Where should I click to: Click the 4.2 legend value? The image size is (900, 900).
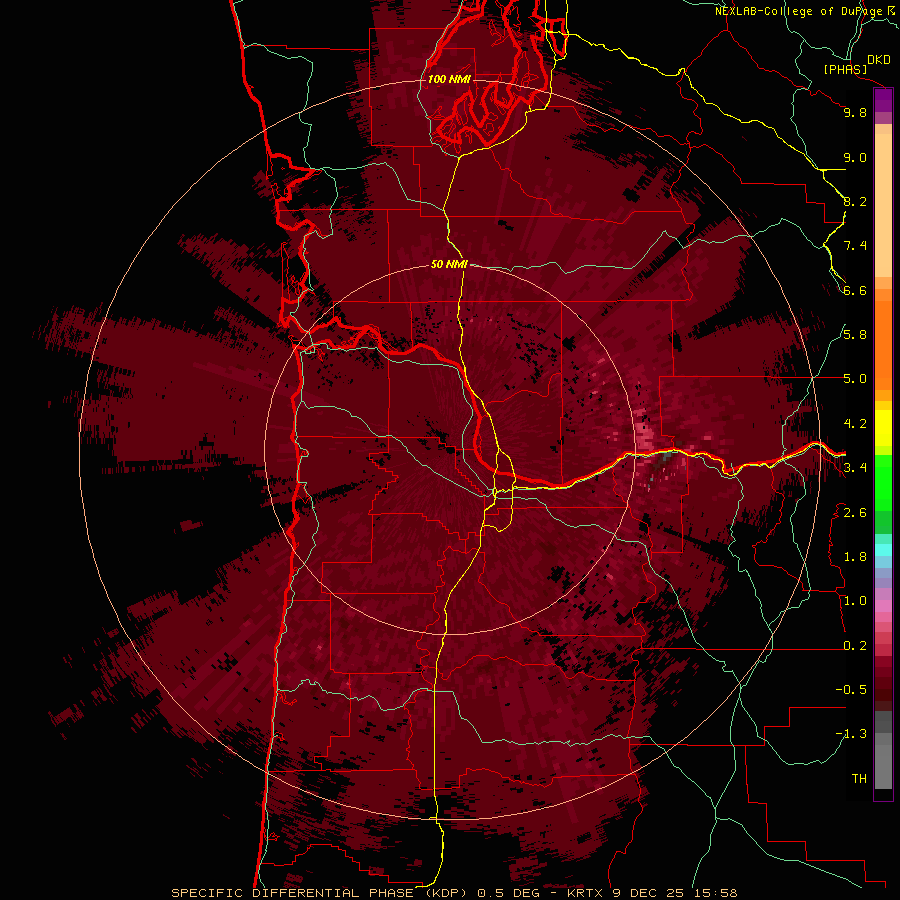855,424
